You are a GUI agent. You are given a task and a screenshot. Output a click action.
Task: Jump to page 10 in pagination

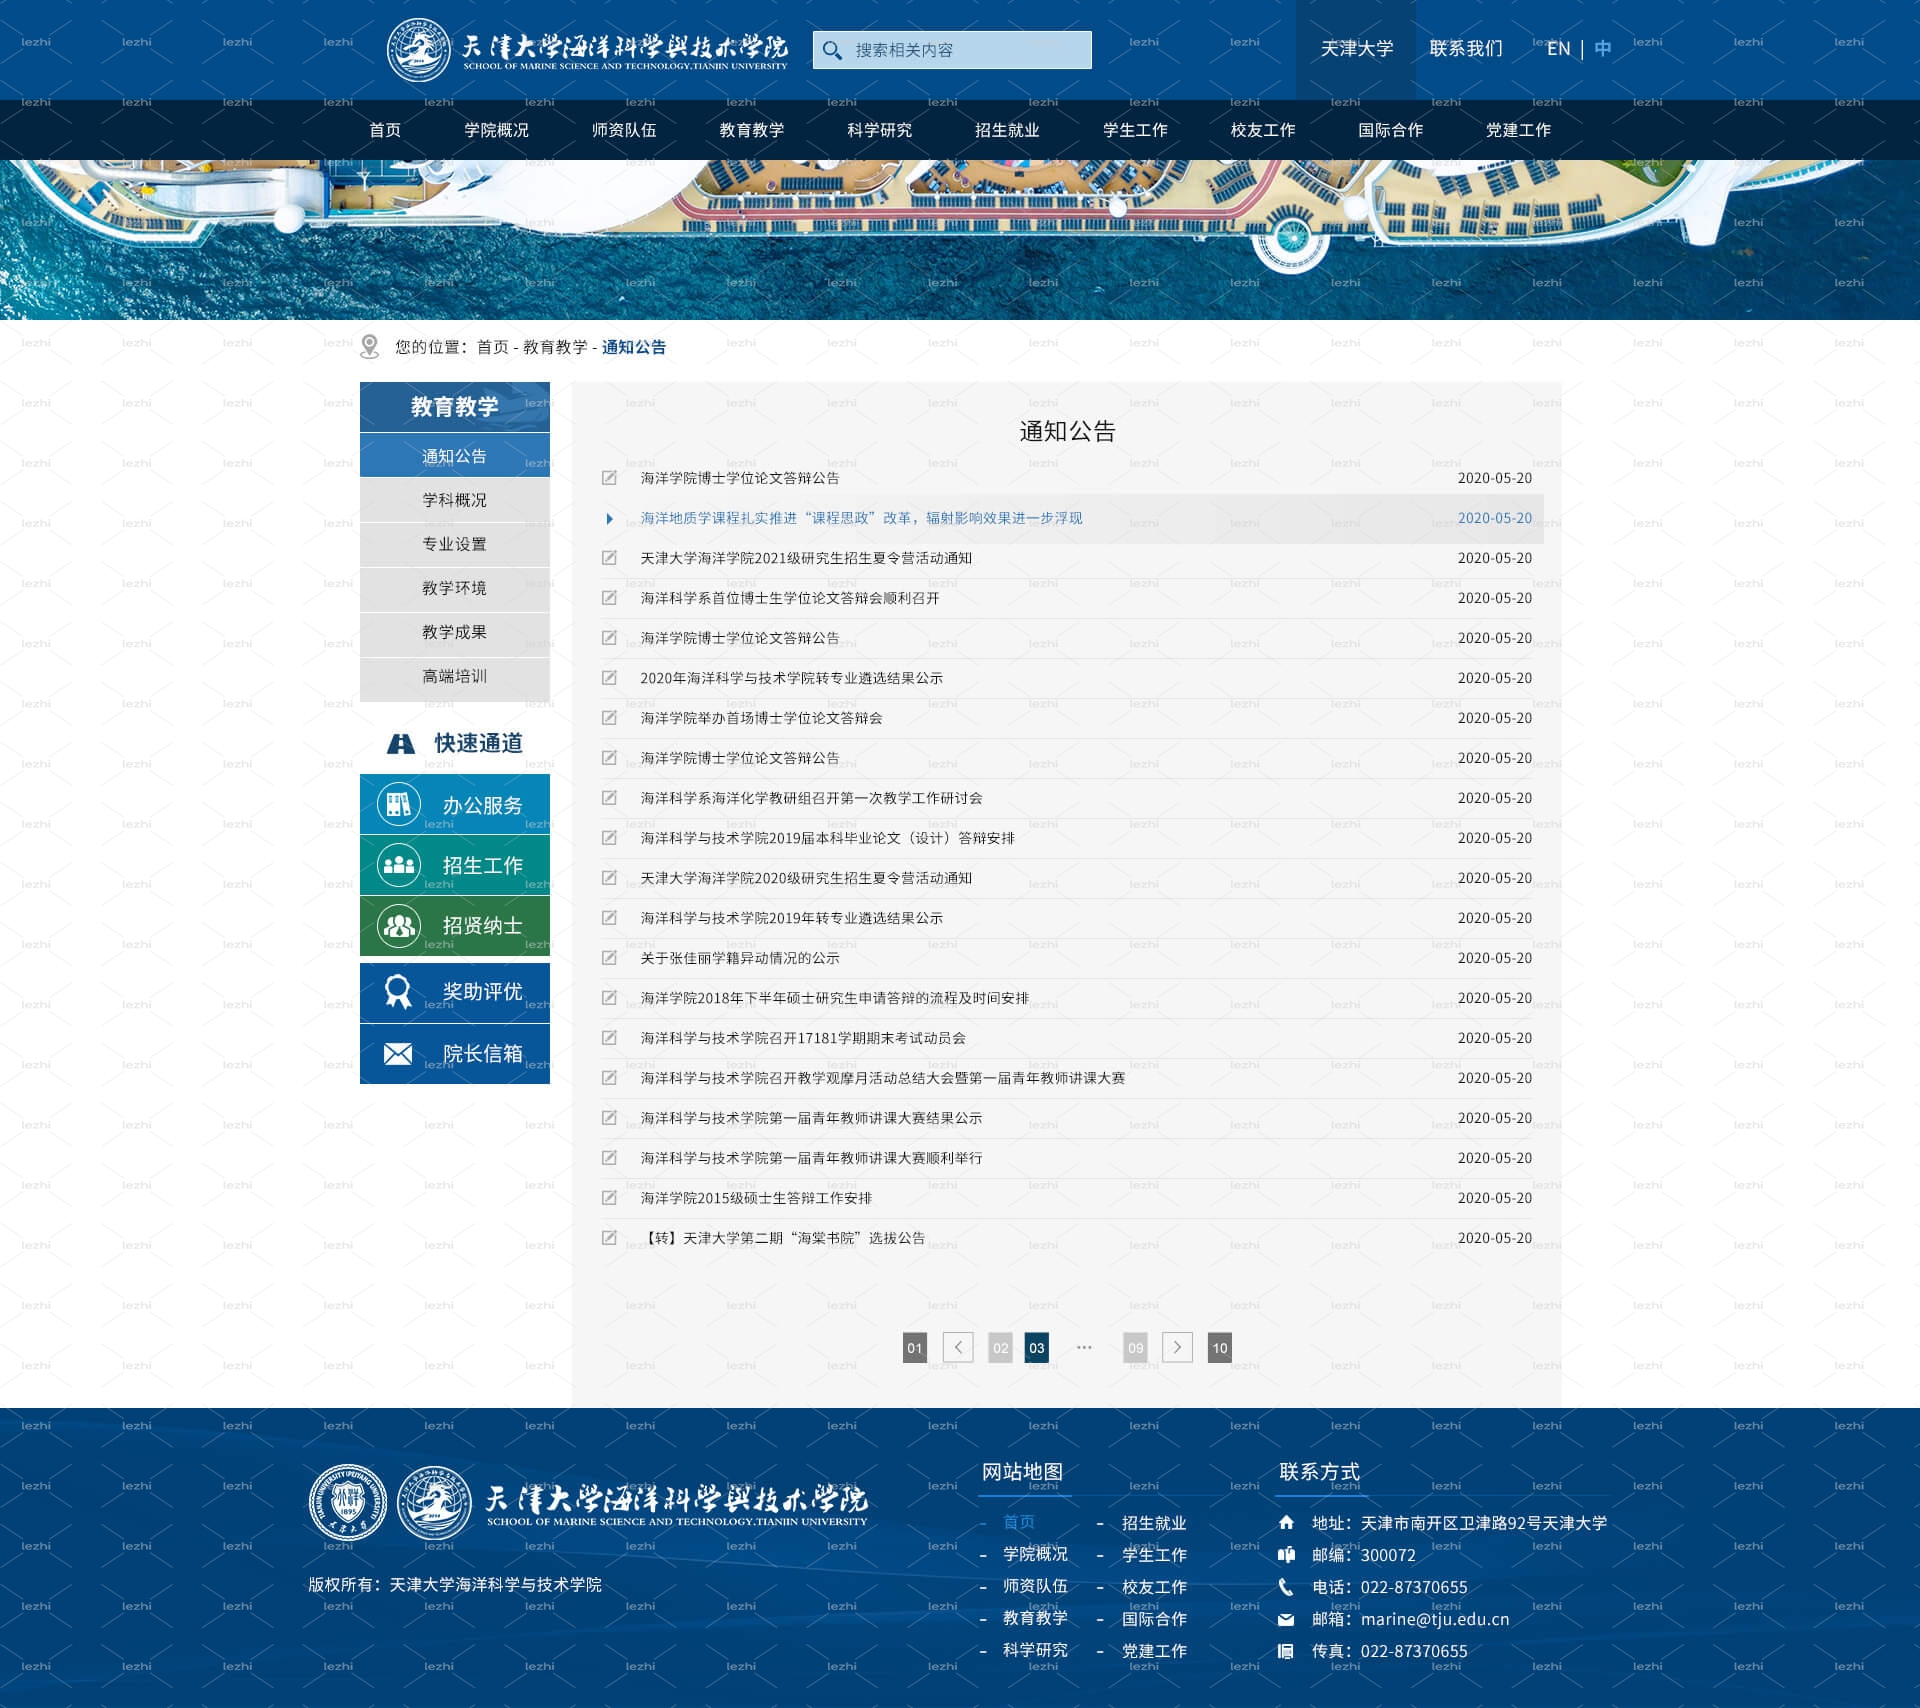point(1220,1347)
